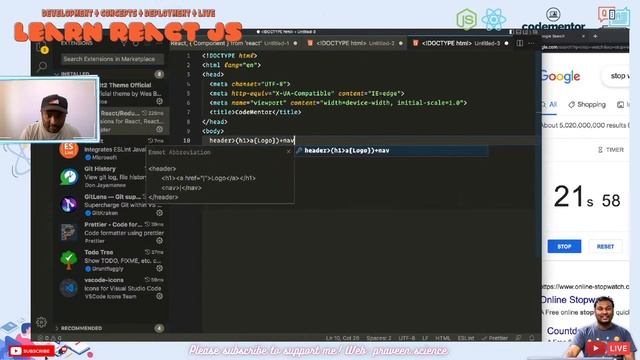
Task: Click the vscode-icons extension icon
Action: point(69,288)
